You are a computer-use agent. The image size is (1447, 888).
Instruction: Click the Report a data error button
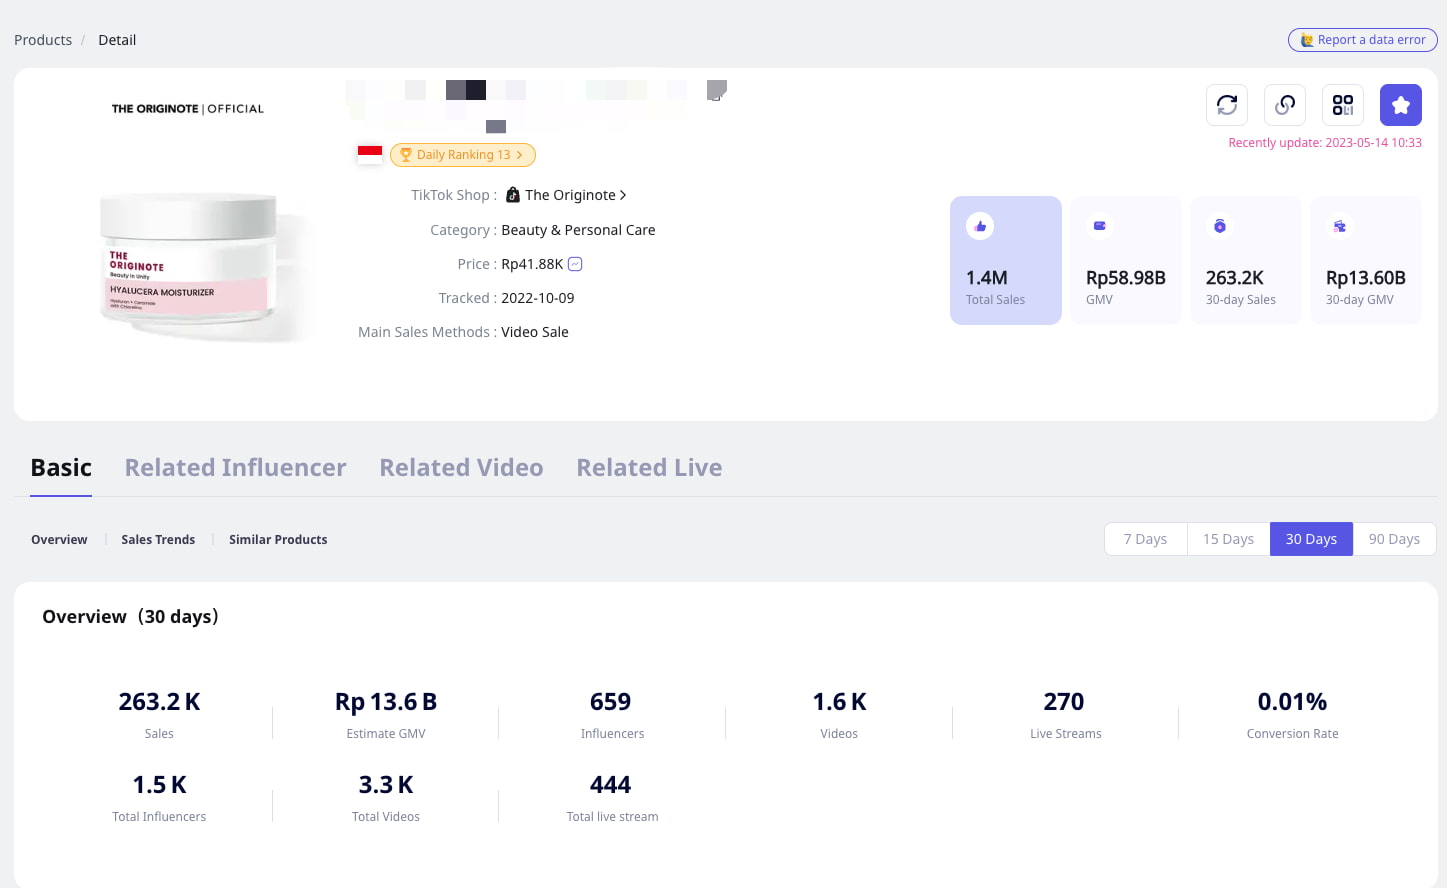(1362, 40)
